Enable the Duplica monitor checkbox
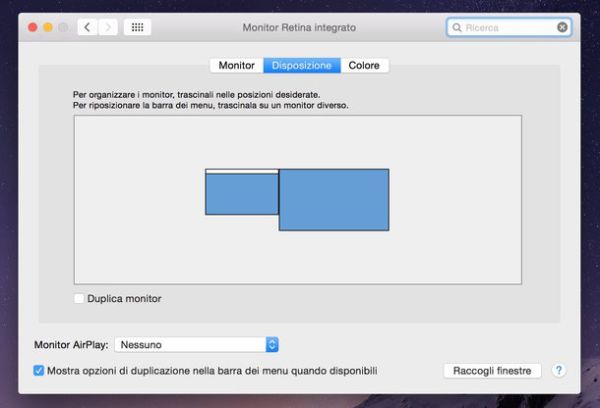Screen dimensions: 600x408 (x=79, y=299)
